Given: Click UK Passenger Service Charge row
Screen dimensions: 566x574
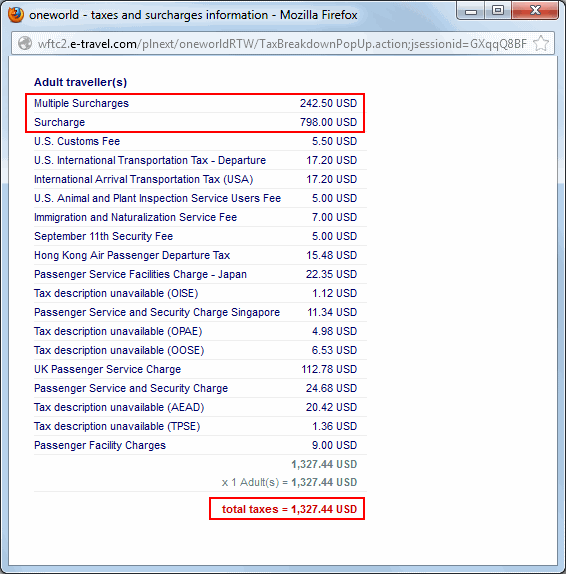Looking at the screenshot, I should click(x=196, y=369).
